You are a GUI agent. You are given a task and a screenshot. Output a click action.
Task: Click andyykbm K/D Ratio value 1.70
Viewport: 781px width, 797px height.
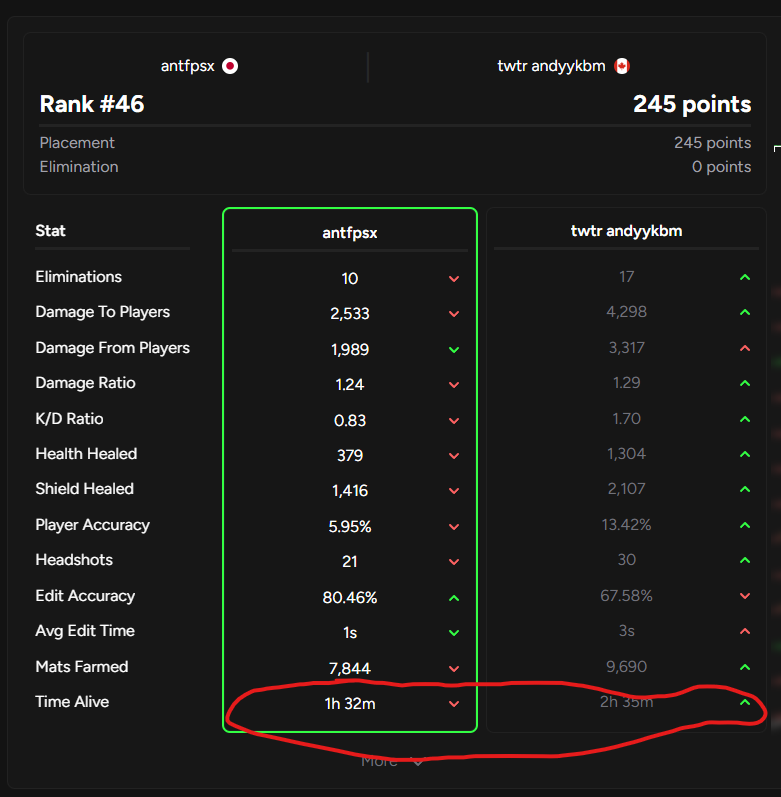(x=627, y=419)
